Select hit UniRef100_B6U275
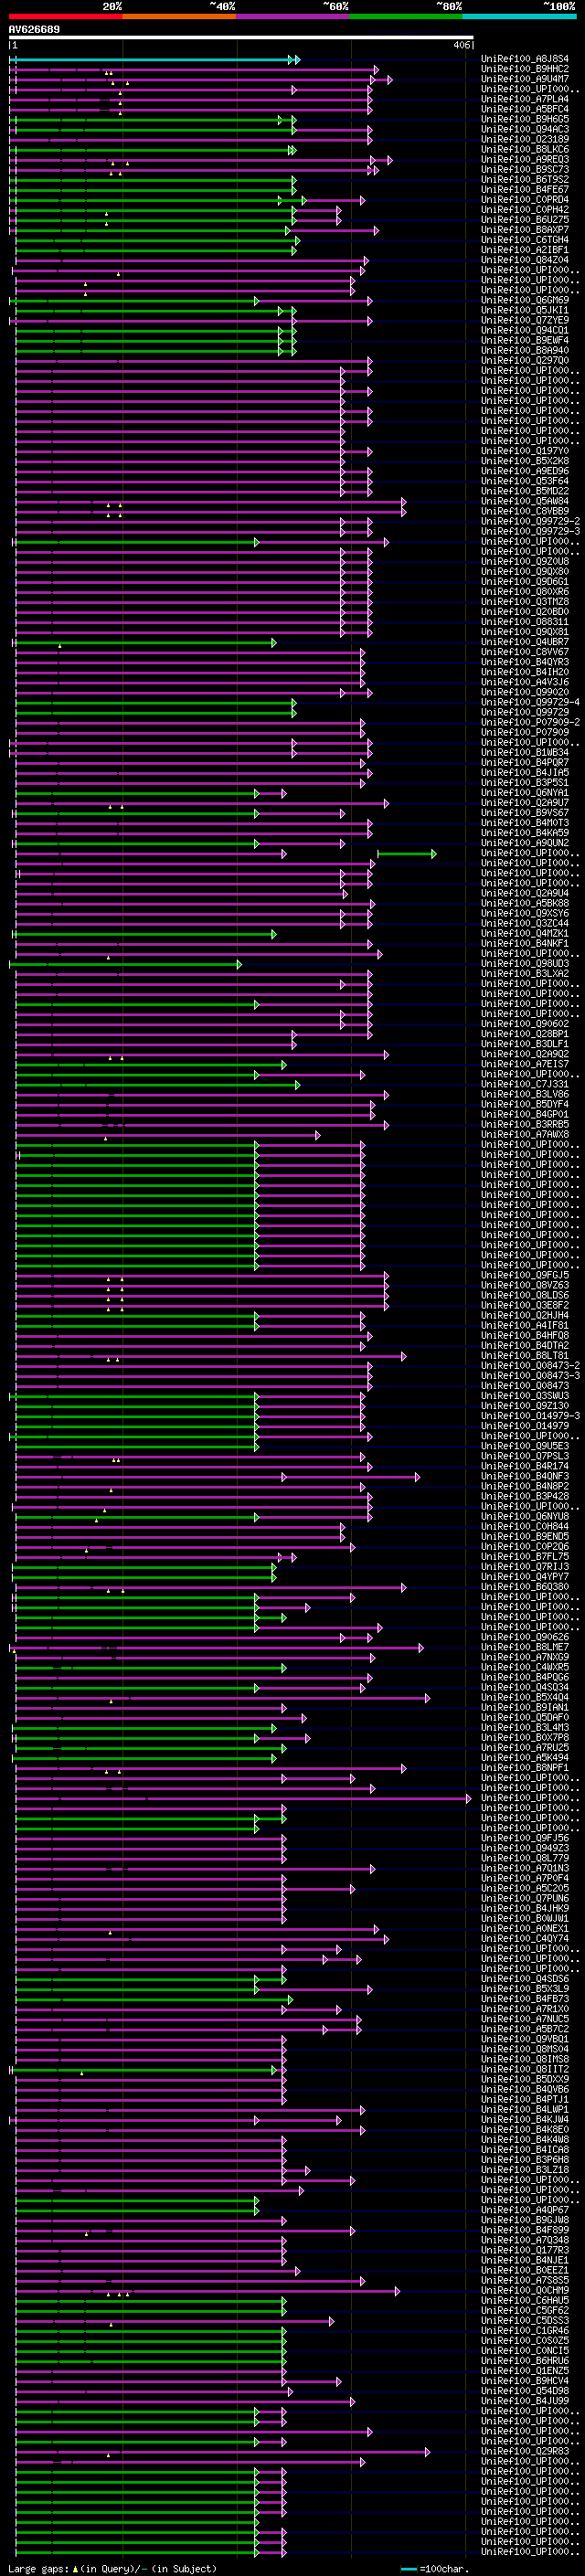Image resolution: width=585 pixels, height=2576 pixels. coord(525,219)
